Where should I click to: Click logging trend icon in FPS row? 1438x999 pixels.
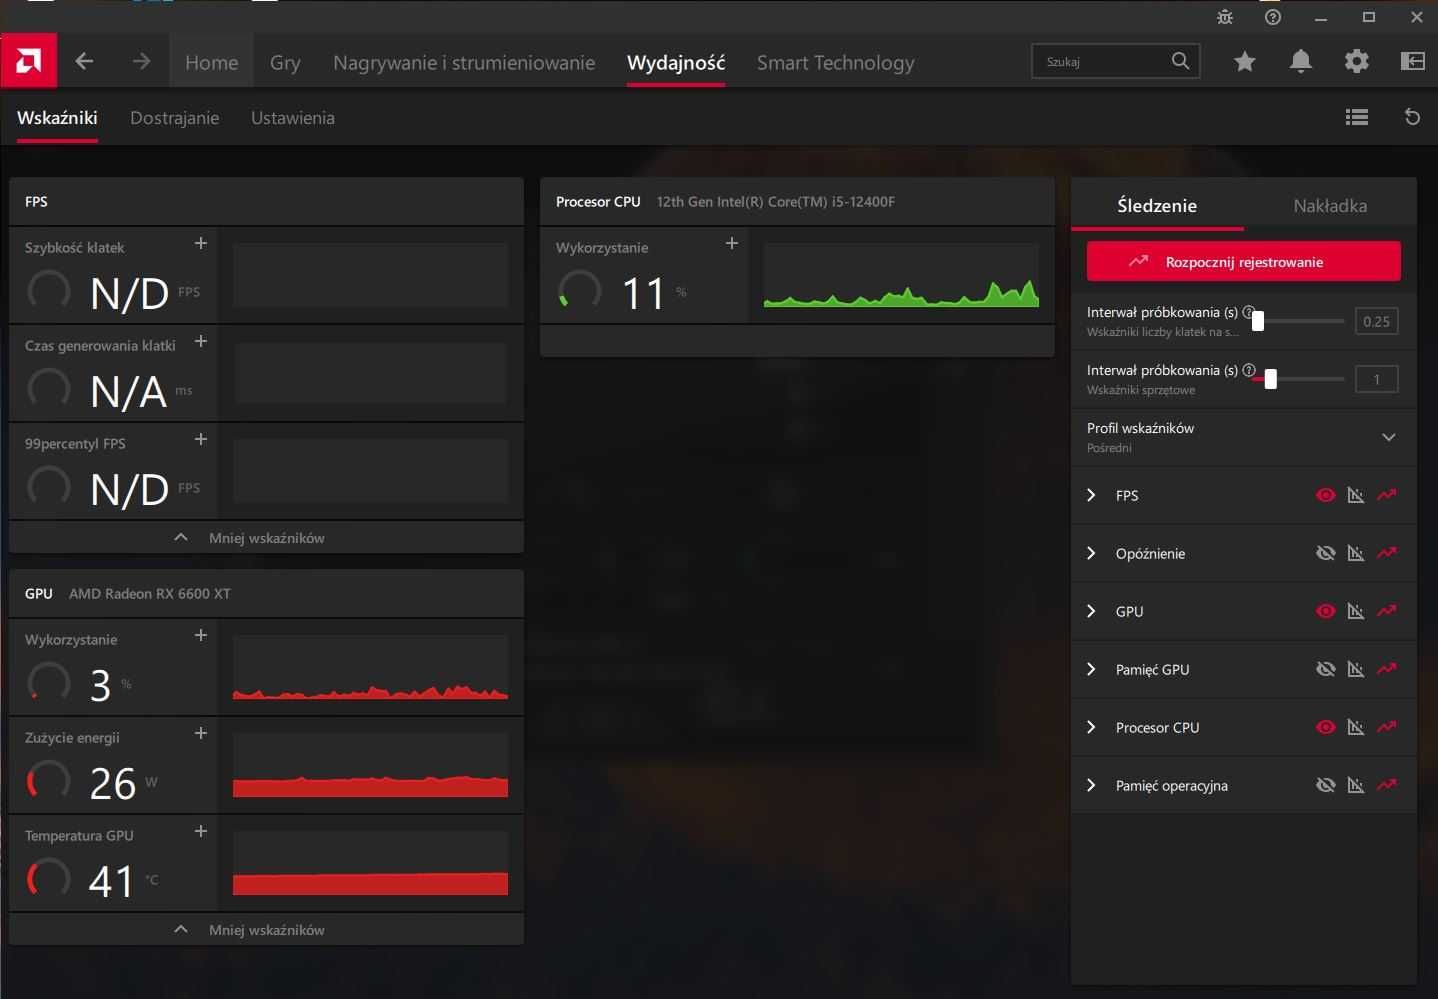click(x=1386, y=495)
